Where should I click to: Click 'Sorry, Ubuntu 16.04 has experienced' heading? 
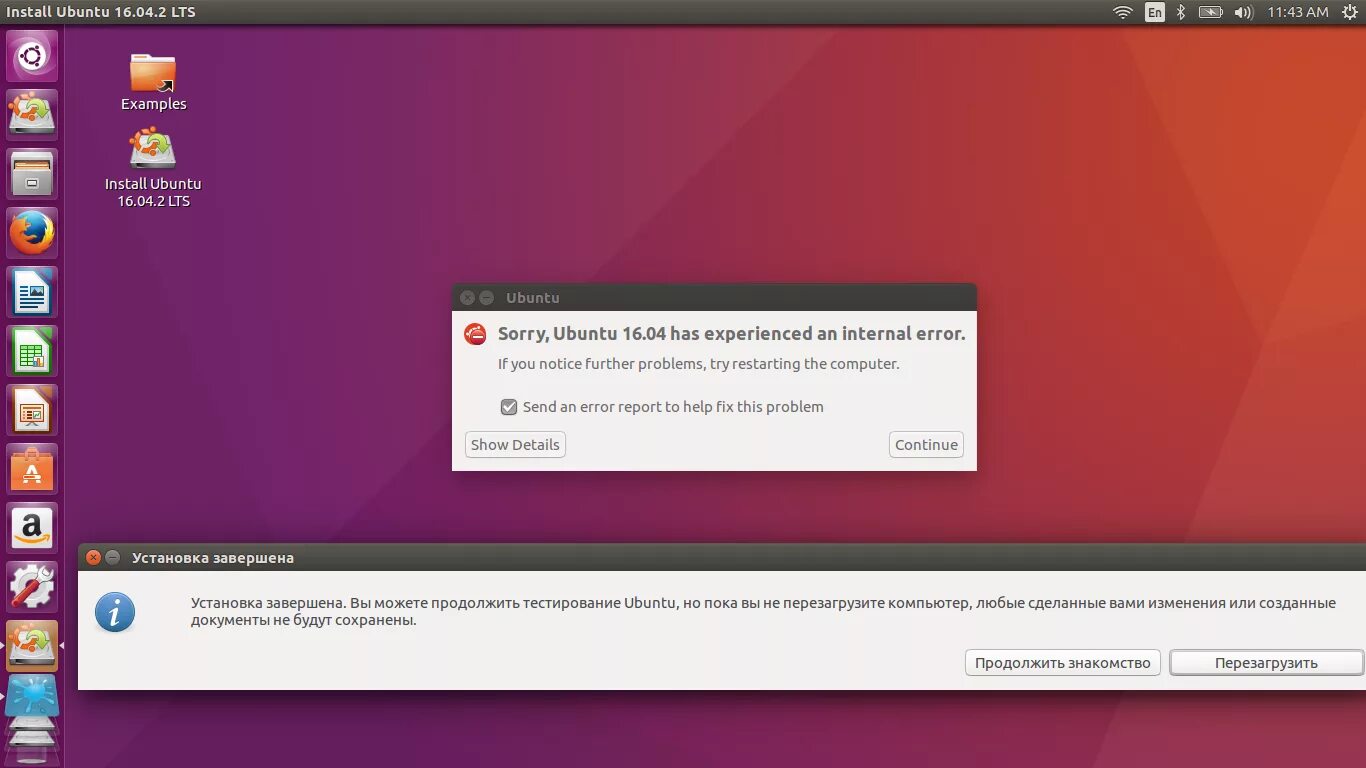(732, 334)
